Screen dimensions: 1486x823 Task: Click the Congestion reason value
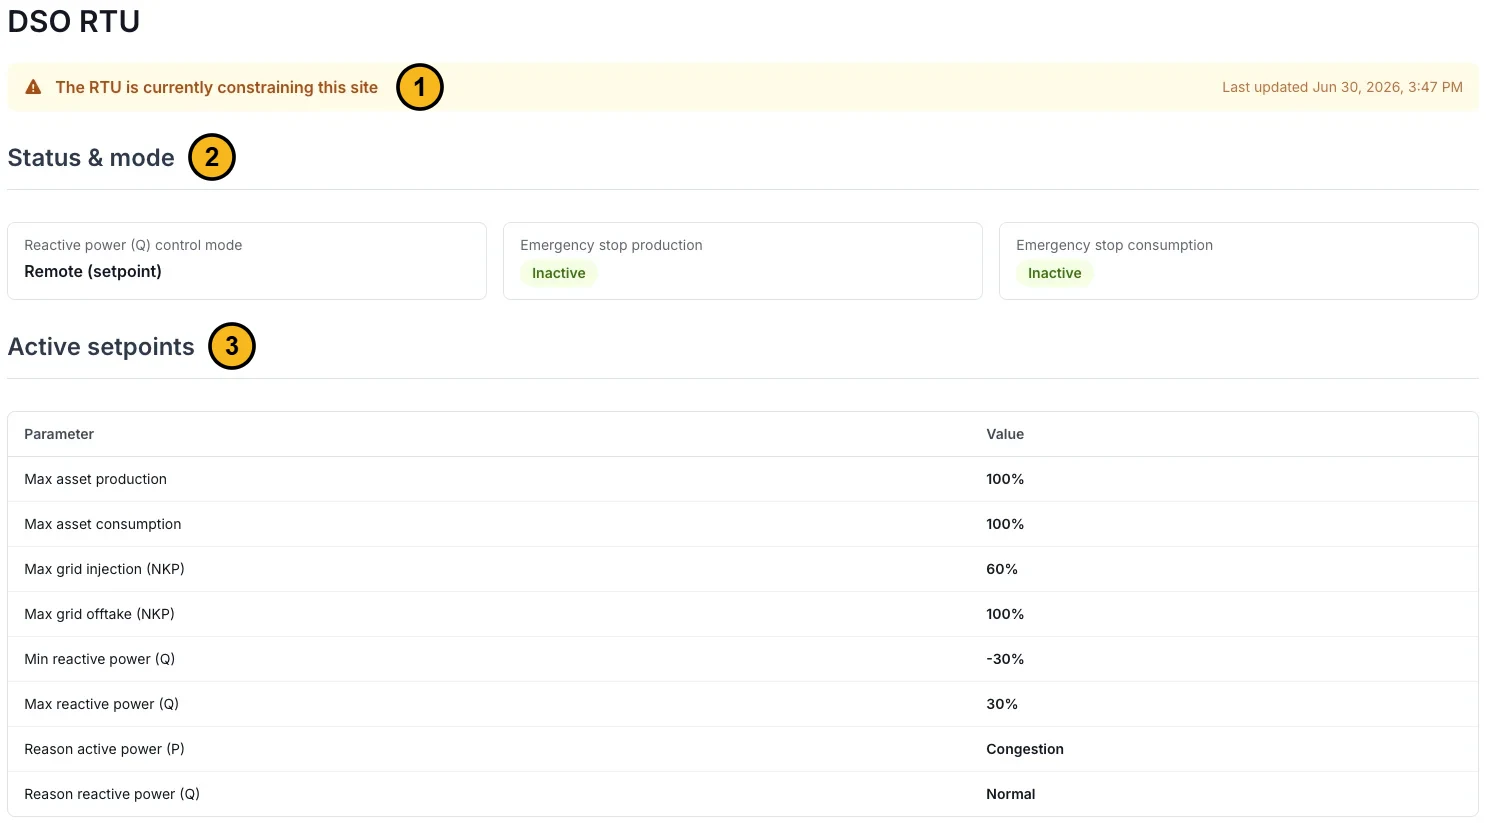tap(1025, 749)
